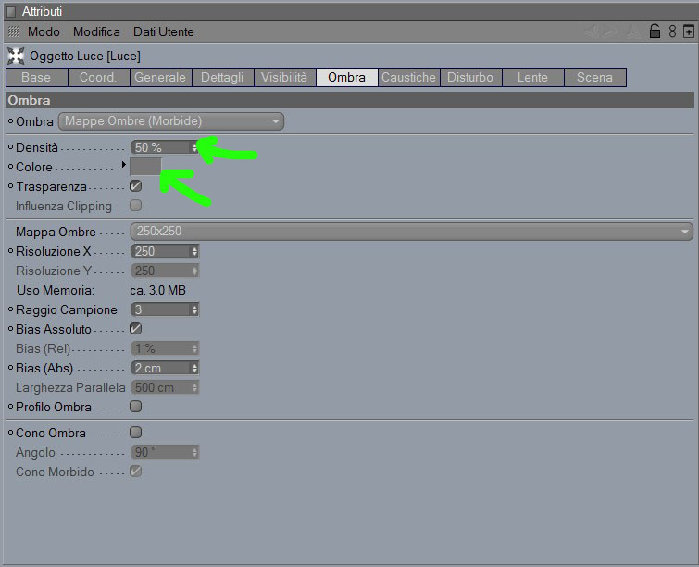Viewport: 699px width, 567px height.
Task: Open the Dati Utente menu
Action: tap(163, 32)
